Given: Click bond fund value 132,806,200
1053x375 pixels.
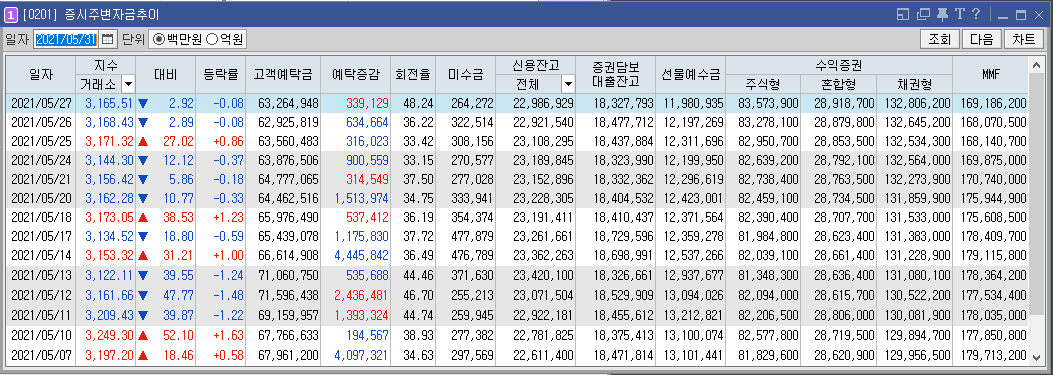Looking at the screenshot, I should click(918, 103).
